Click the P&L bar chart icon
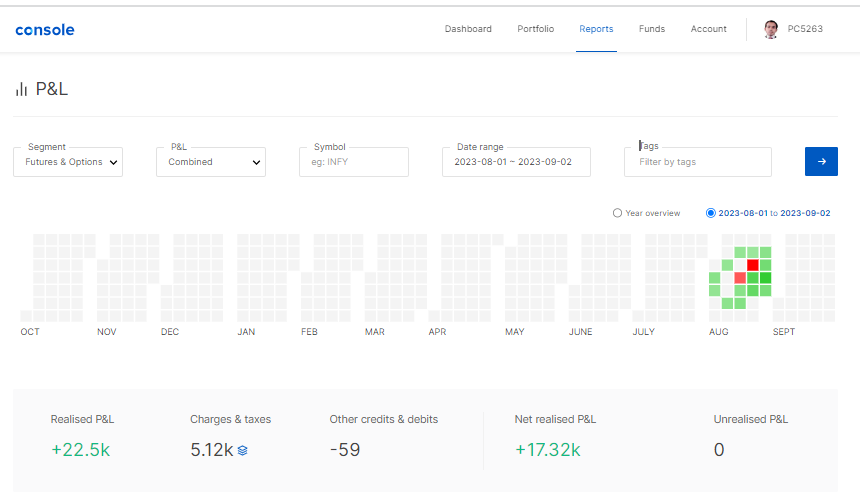860x496 pixels. pos(21,89)
